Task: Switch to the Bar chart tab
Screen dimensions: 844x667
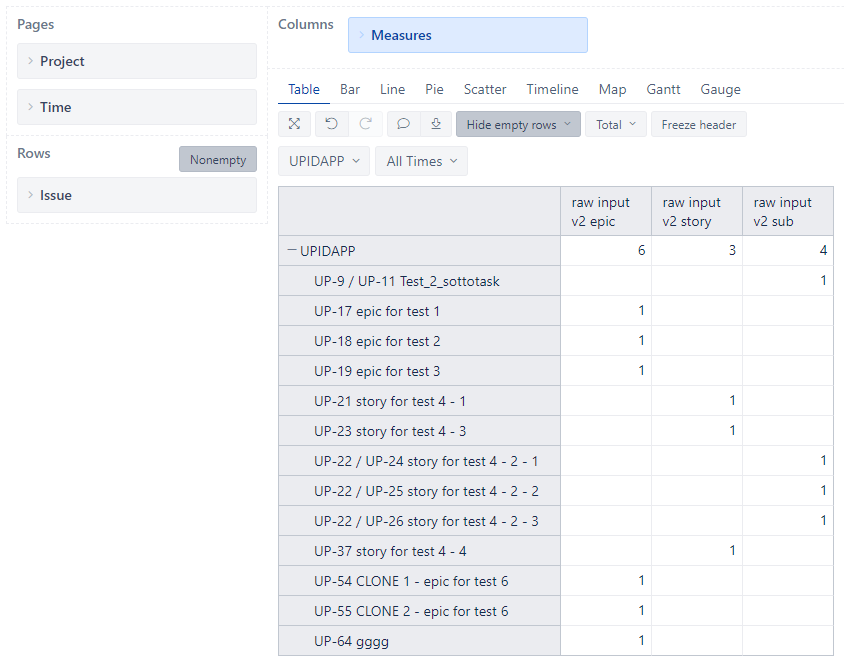Action: (x=350, y=89)
